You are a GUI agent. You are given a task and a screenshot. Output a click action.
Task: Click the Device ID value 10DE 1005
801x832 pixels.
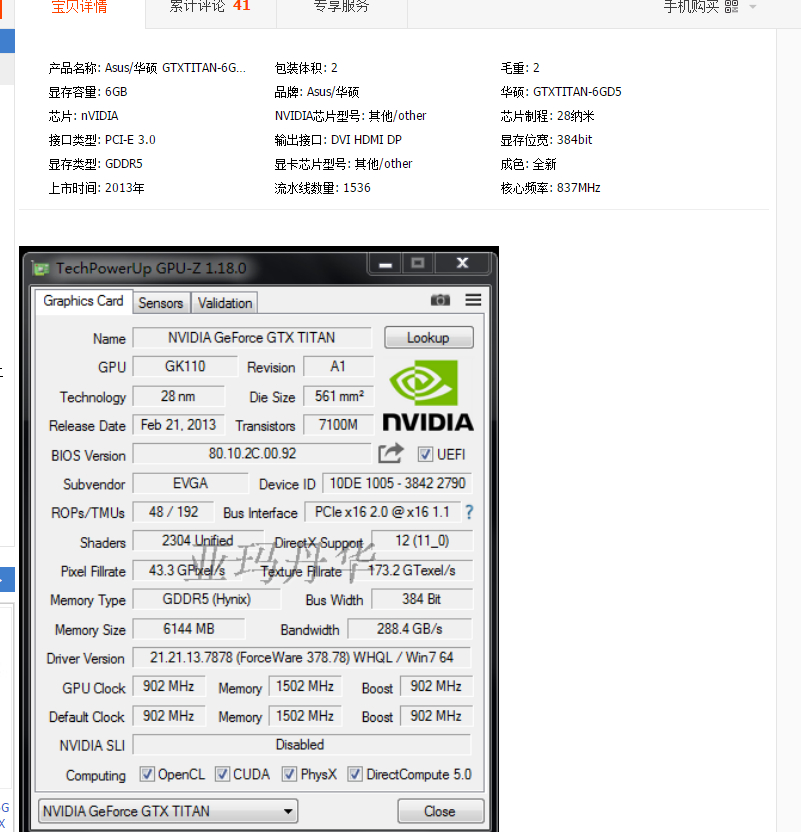coord(397,483)
